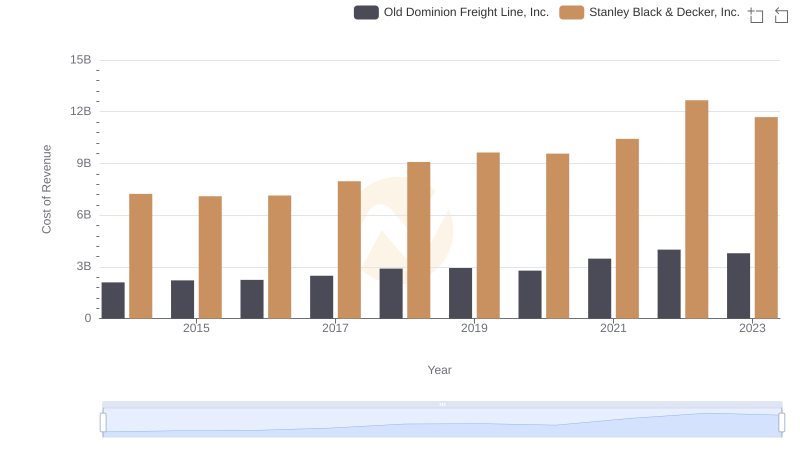Click the 6B y-axis label
The image size is (800, 461).
pos(84,215)
